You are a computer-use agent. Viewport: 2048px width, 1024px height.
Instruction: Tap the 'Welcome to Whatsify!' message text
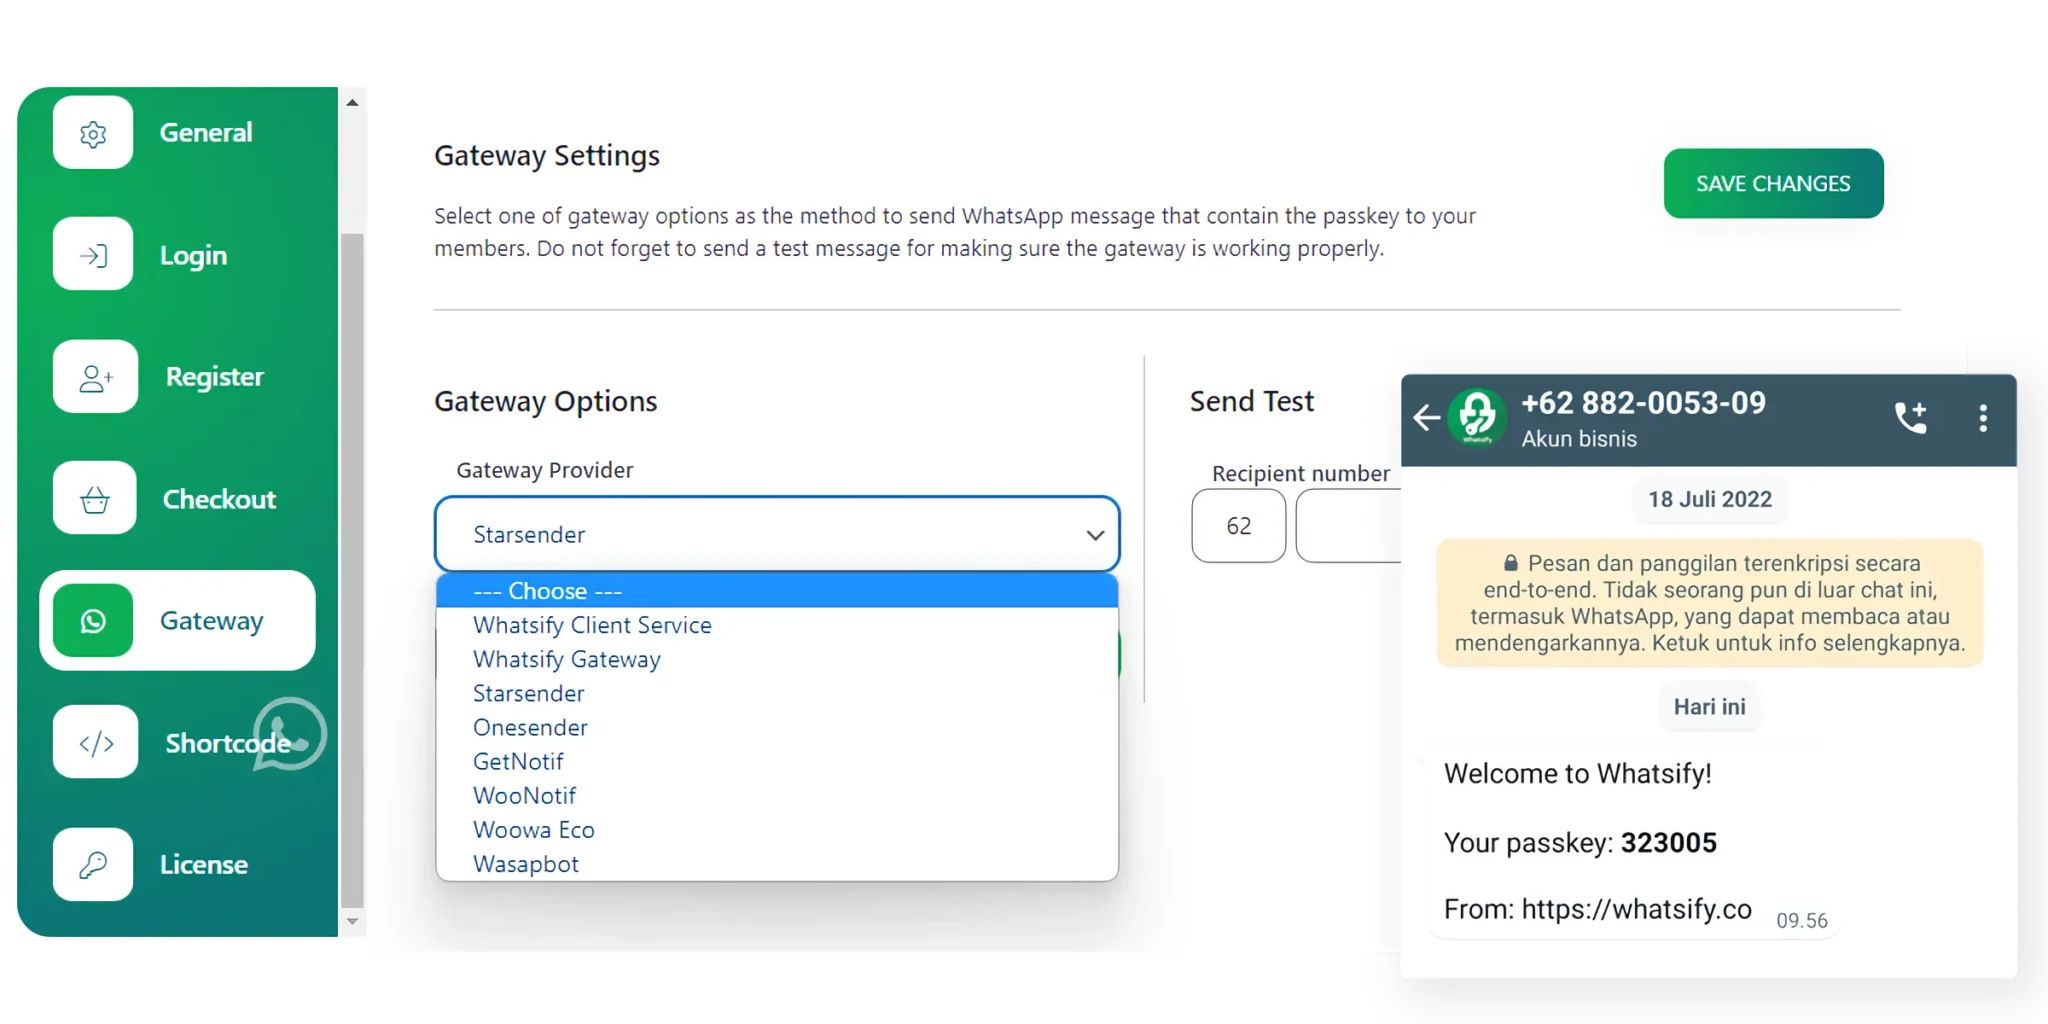click(1578, 774)
